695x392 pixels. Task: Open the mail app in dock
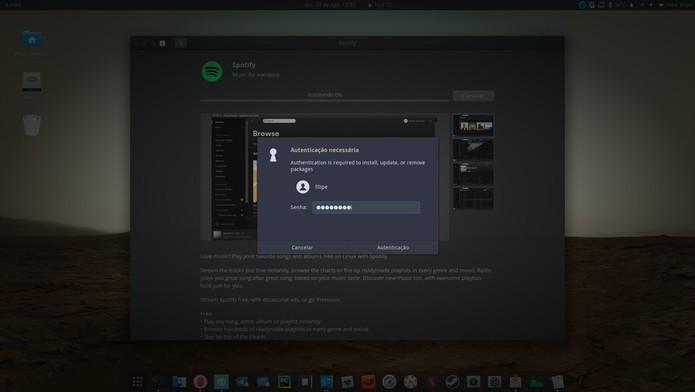tap(221, 381)
